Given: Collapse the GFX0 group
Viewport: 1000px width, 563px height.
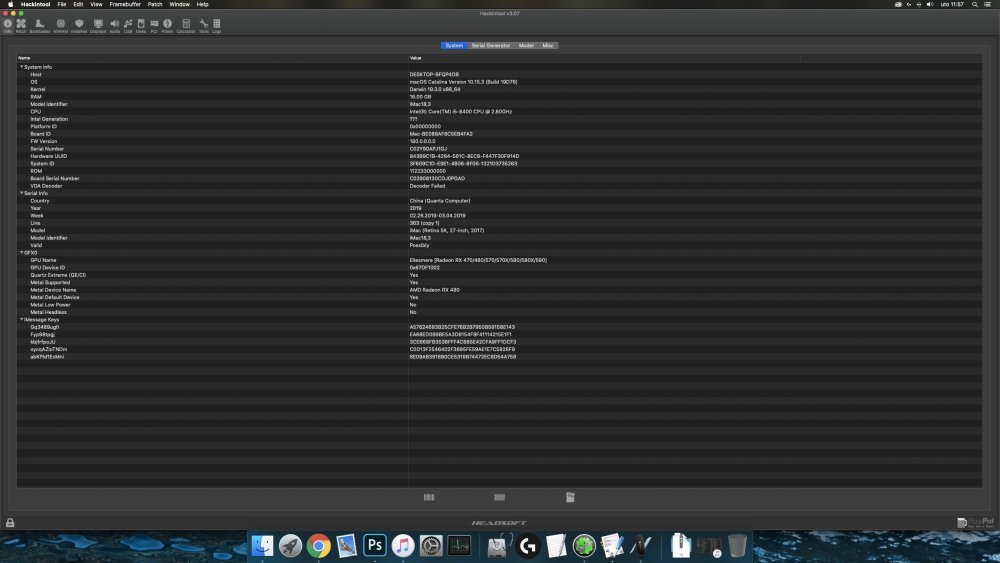Looking at the screenshot, I should 21,252.
